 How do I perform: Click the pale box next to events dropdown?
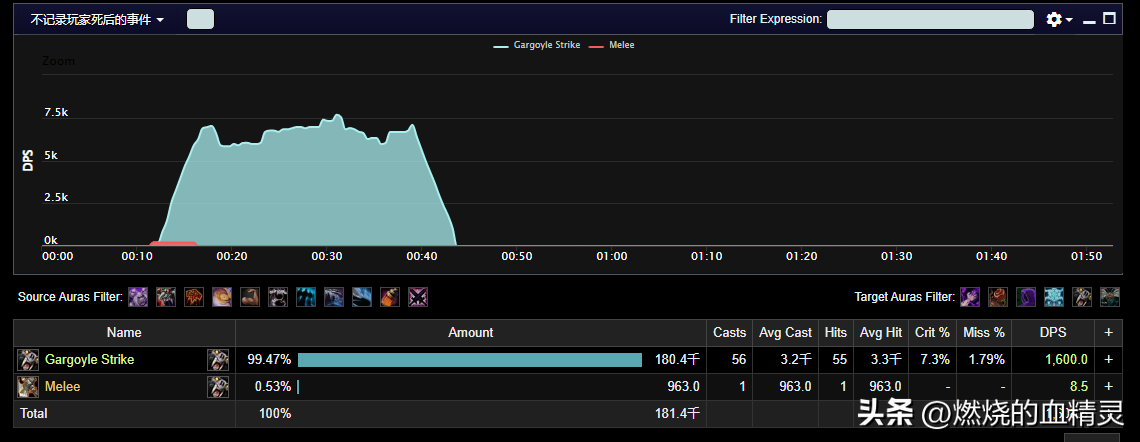coord(200,19)
